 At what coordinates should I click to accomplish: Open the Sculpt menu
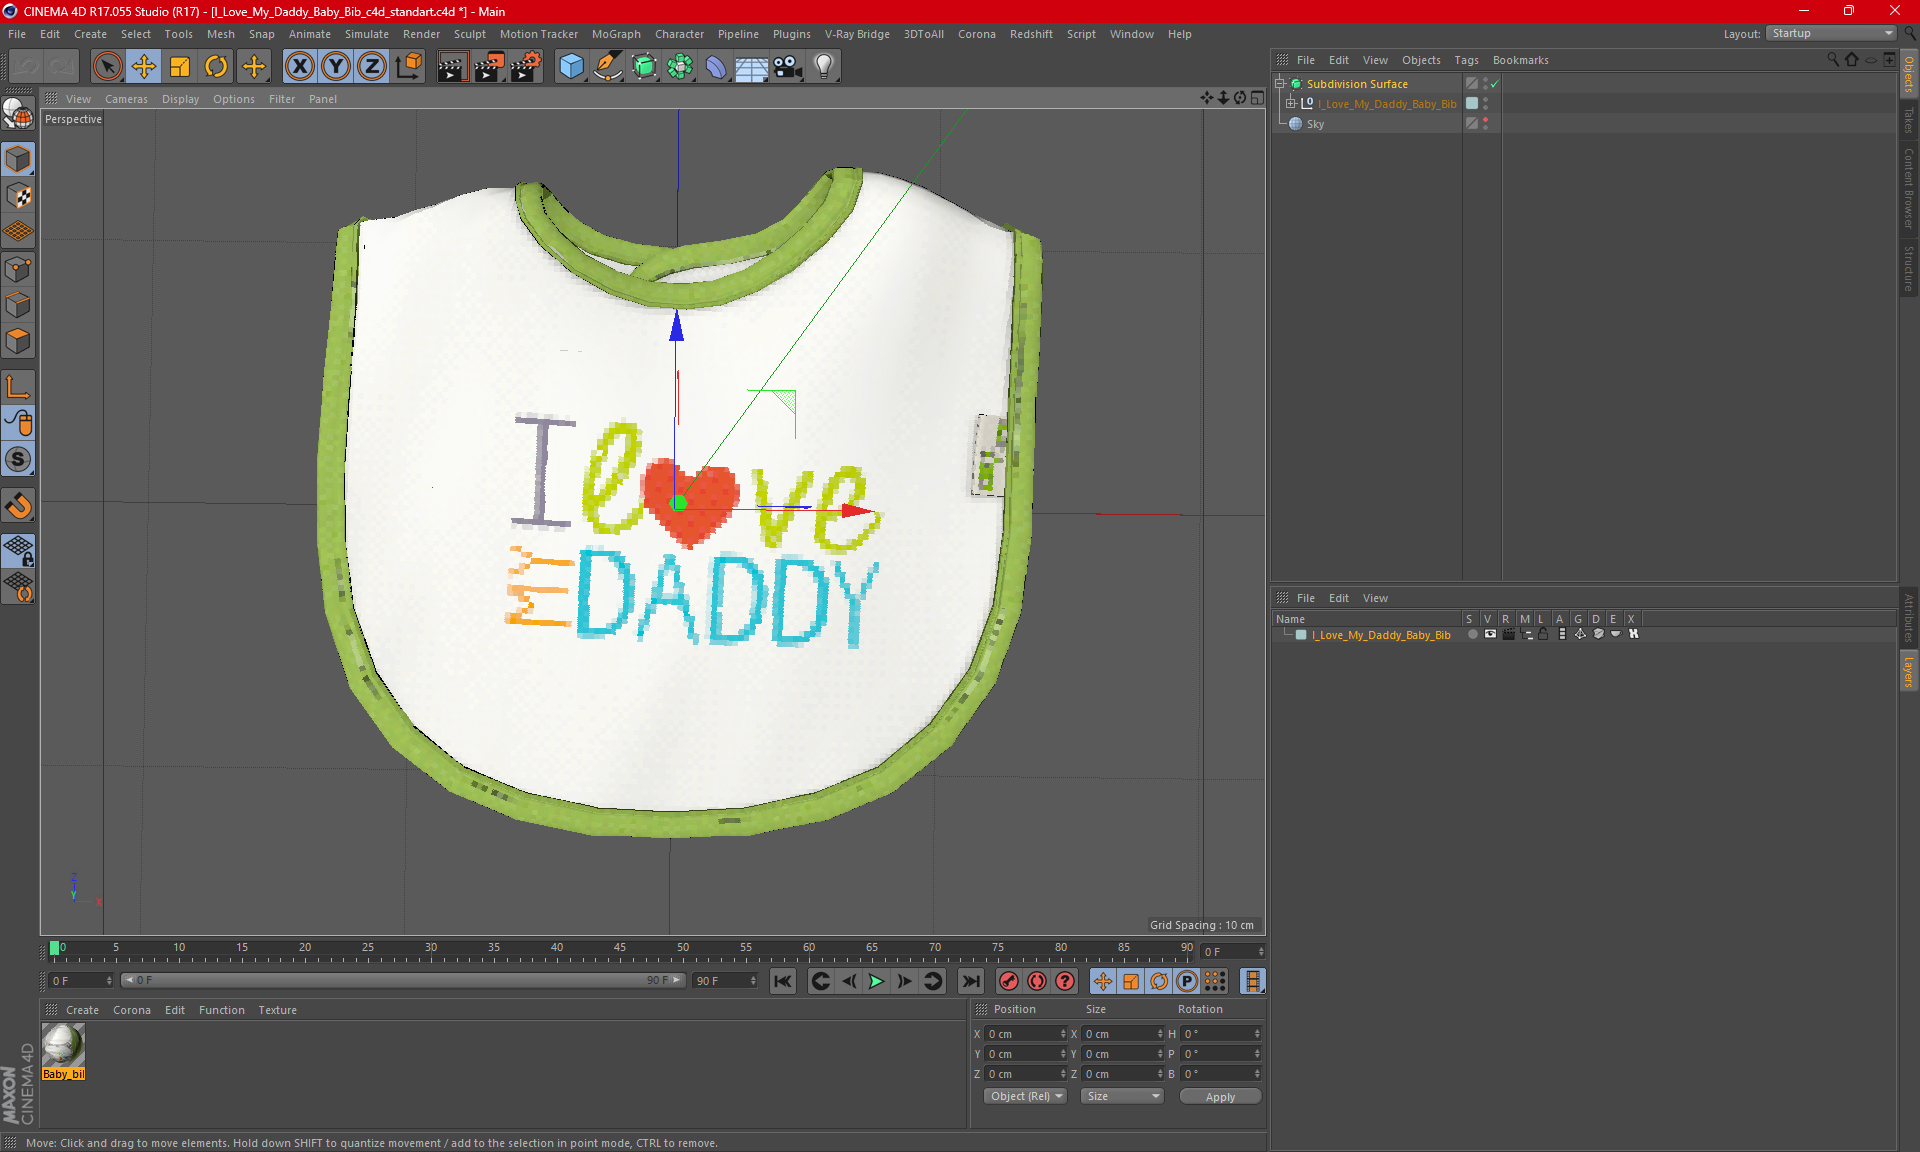point(469,34)
